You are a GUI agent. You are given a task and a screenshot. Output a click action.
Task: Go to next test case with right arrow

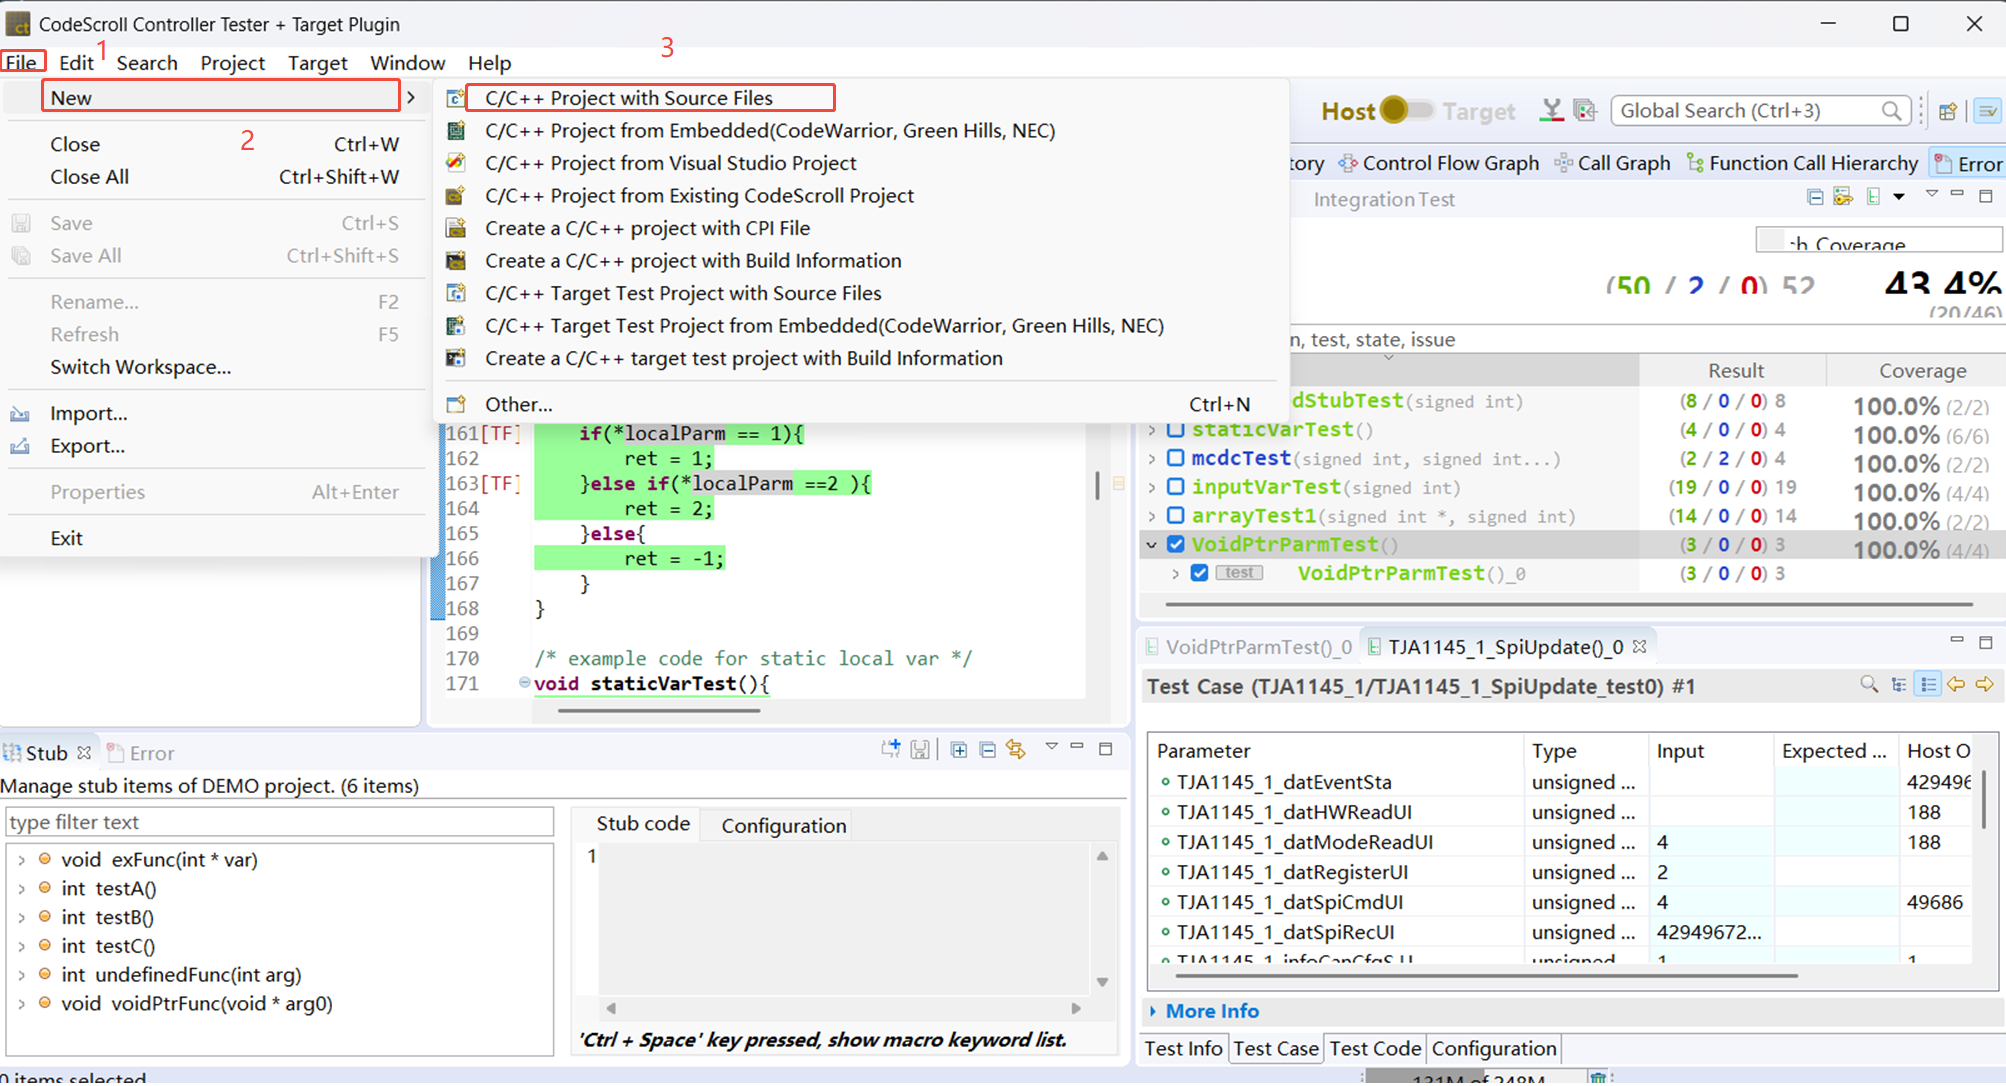[1985, 685]
